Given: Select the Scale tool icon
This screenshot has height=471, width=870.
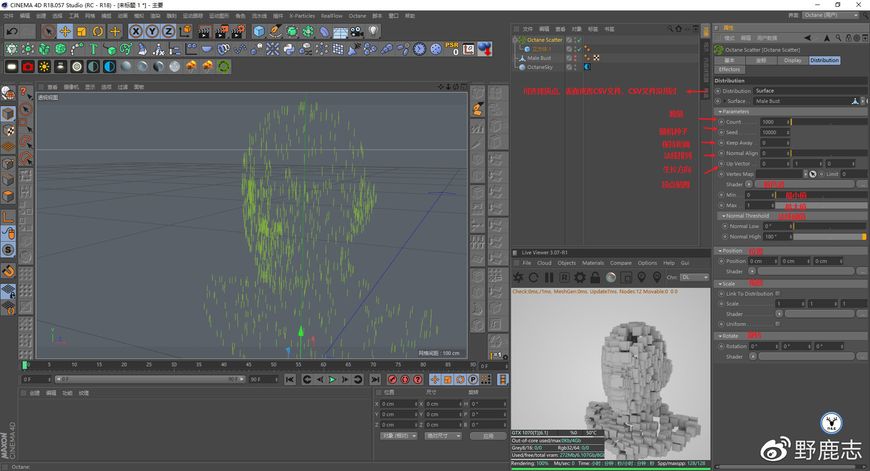Looking at the screenshot, I should coord(82,31).
